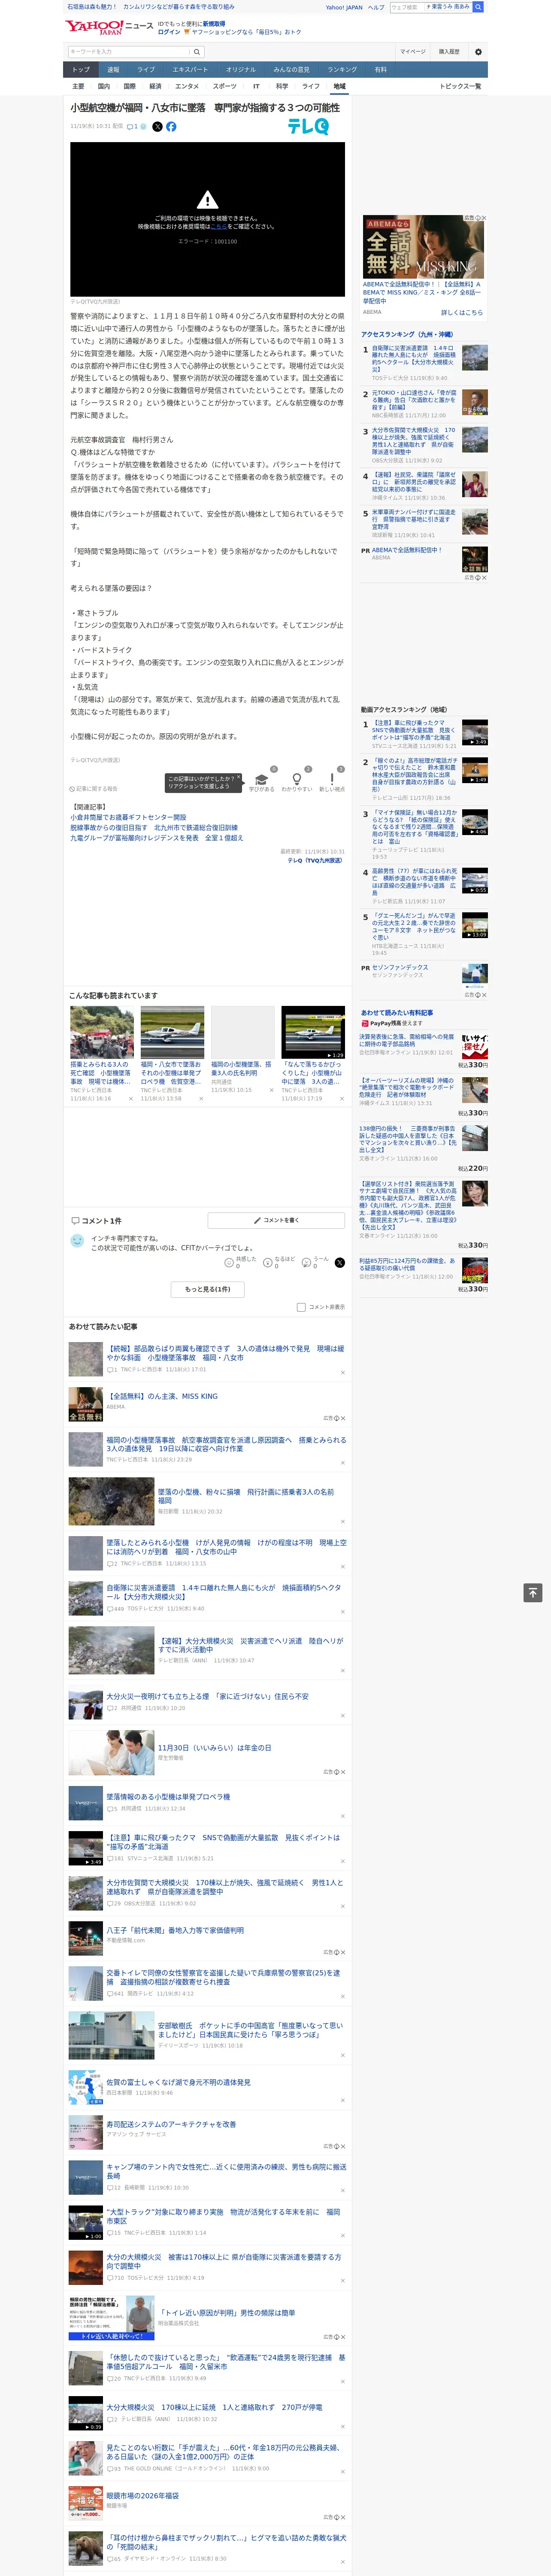This screenshot has height=2576, width=551.
Task: Share the comment on X
Action: [x=339, y=1263]
